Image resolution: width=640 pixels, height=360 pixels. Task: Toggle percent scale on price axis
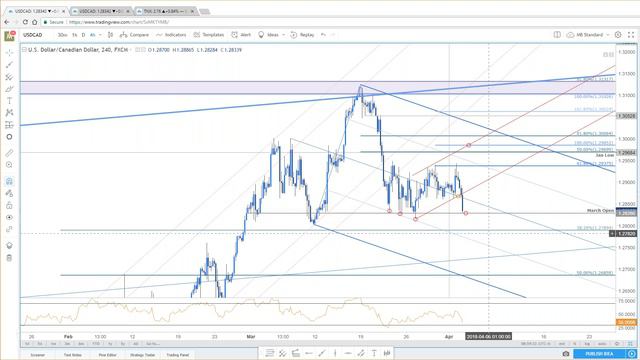tap(574, 344)
